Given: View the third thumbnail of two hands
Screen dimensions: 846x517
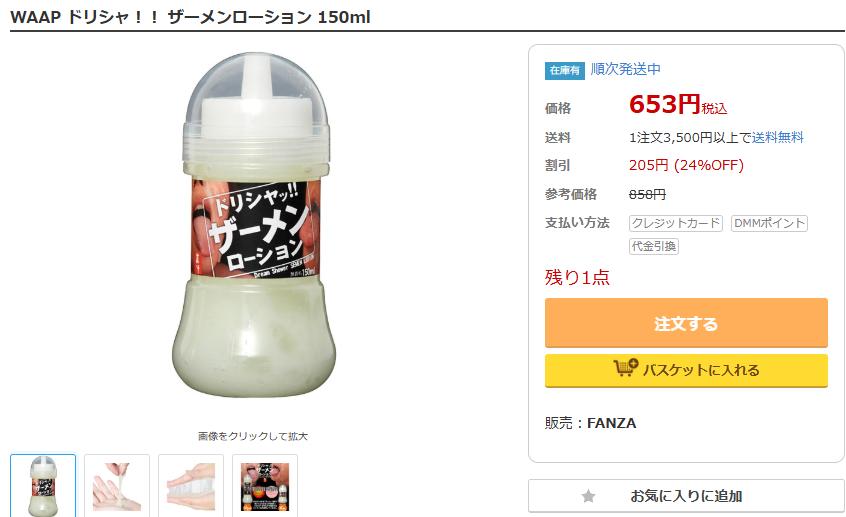Looking at the screenshot, I should point(191,486).
